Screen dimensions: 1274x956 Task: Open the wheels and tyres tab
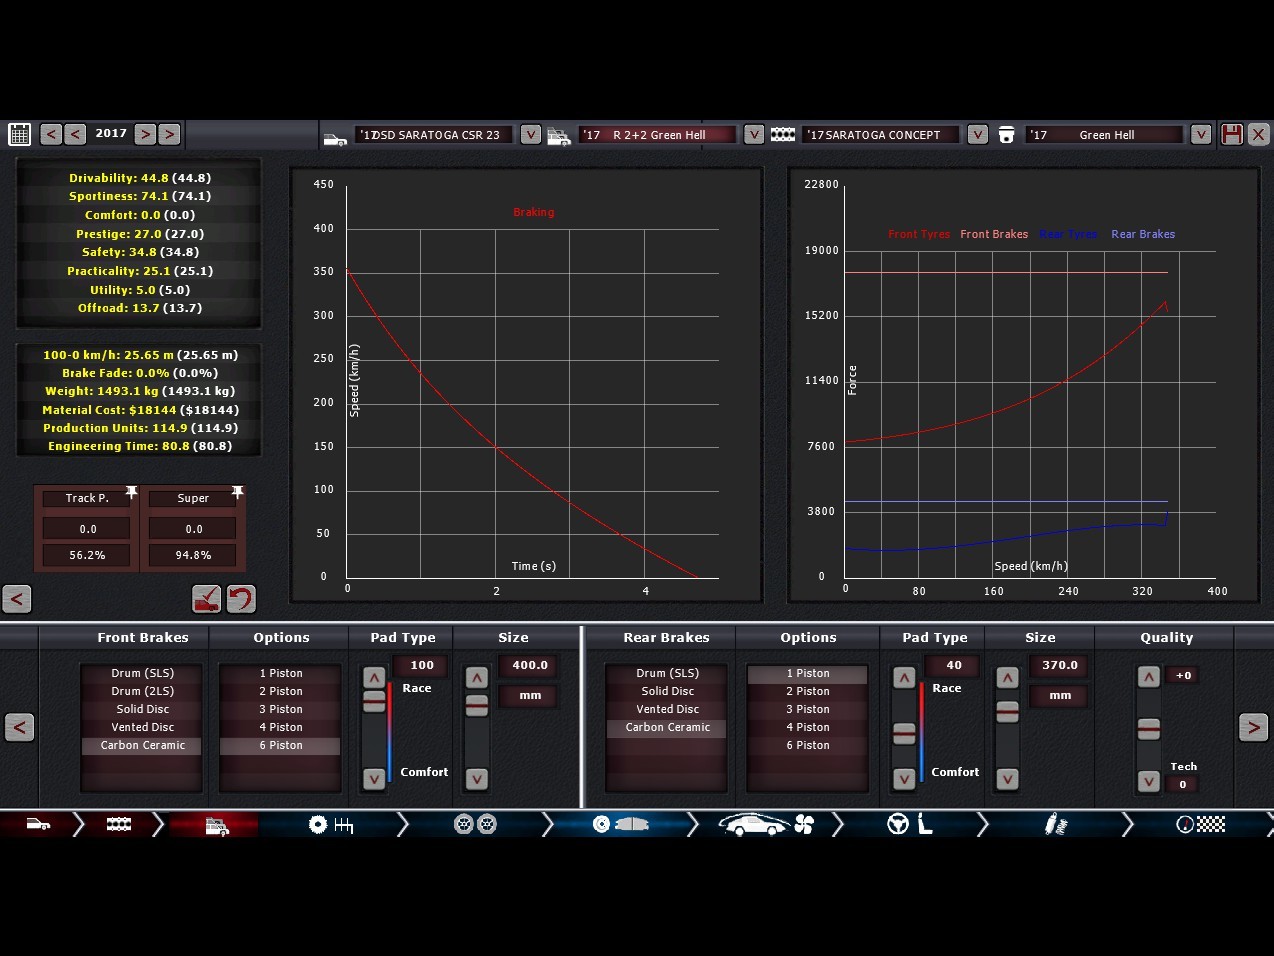(475, 825)
